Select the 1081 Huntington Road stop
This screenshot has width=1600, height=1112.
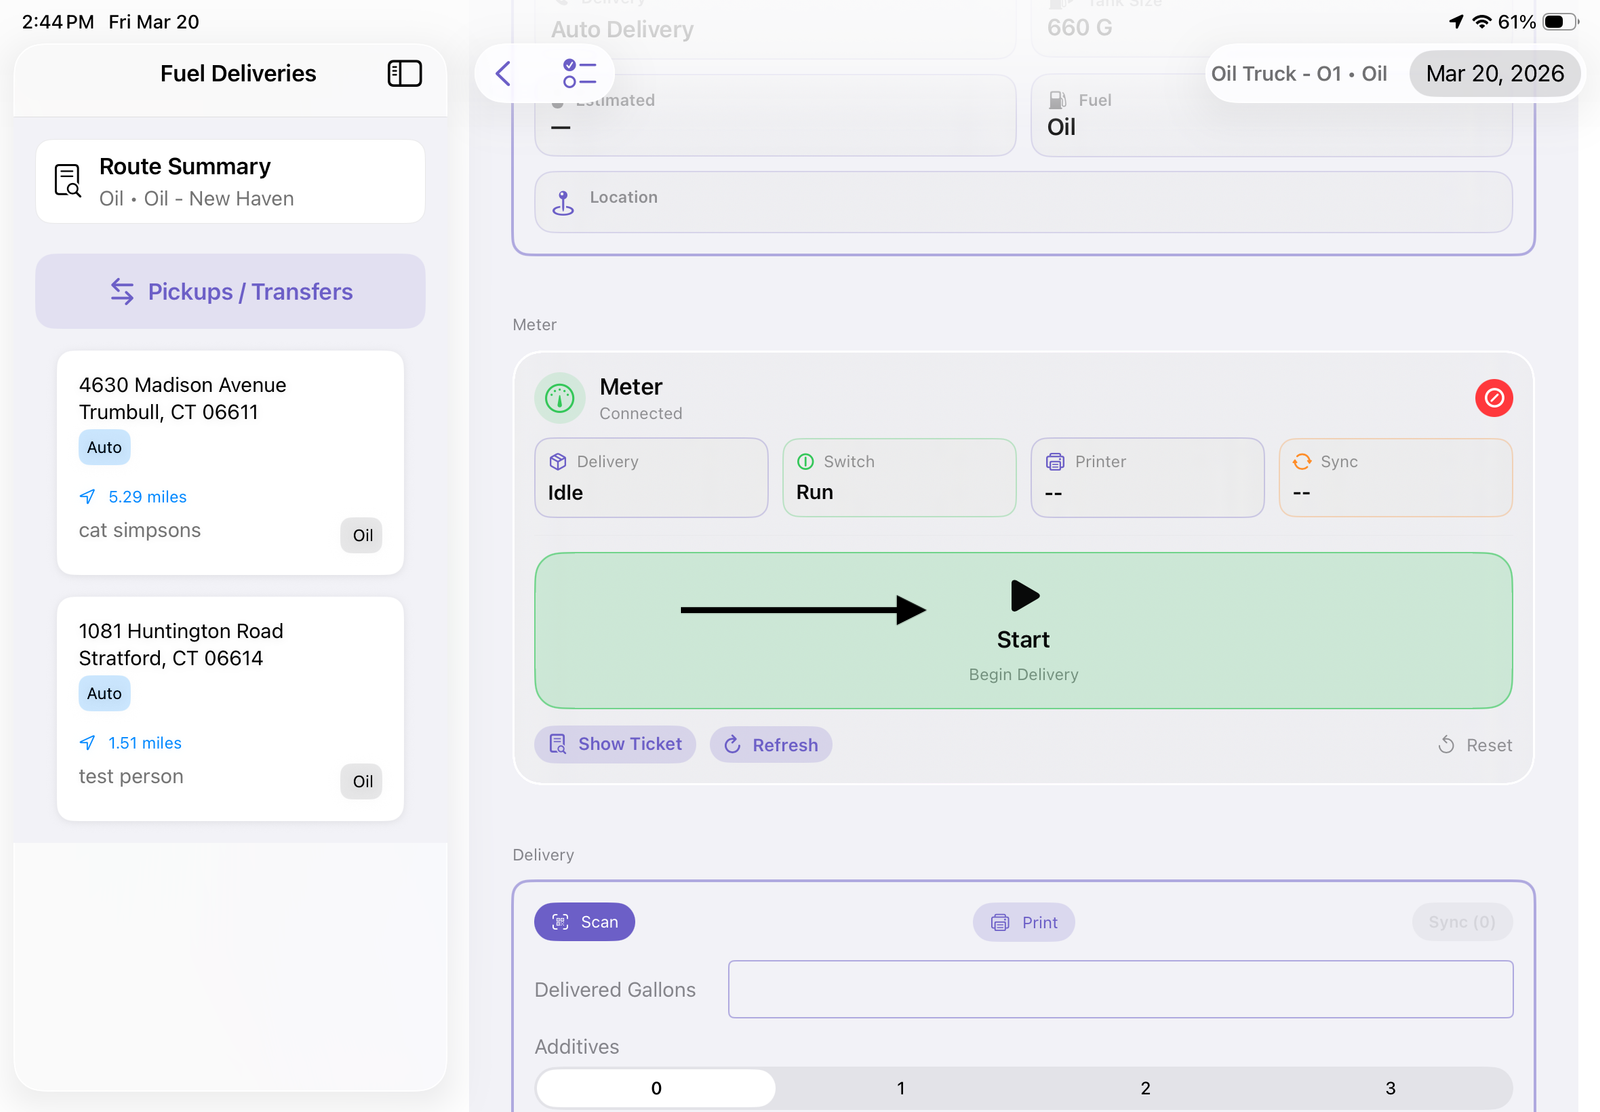pos(230,708)
